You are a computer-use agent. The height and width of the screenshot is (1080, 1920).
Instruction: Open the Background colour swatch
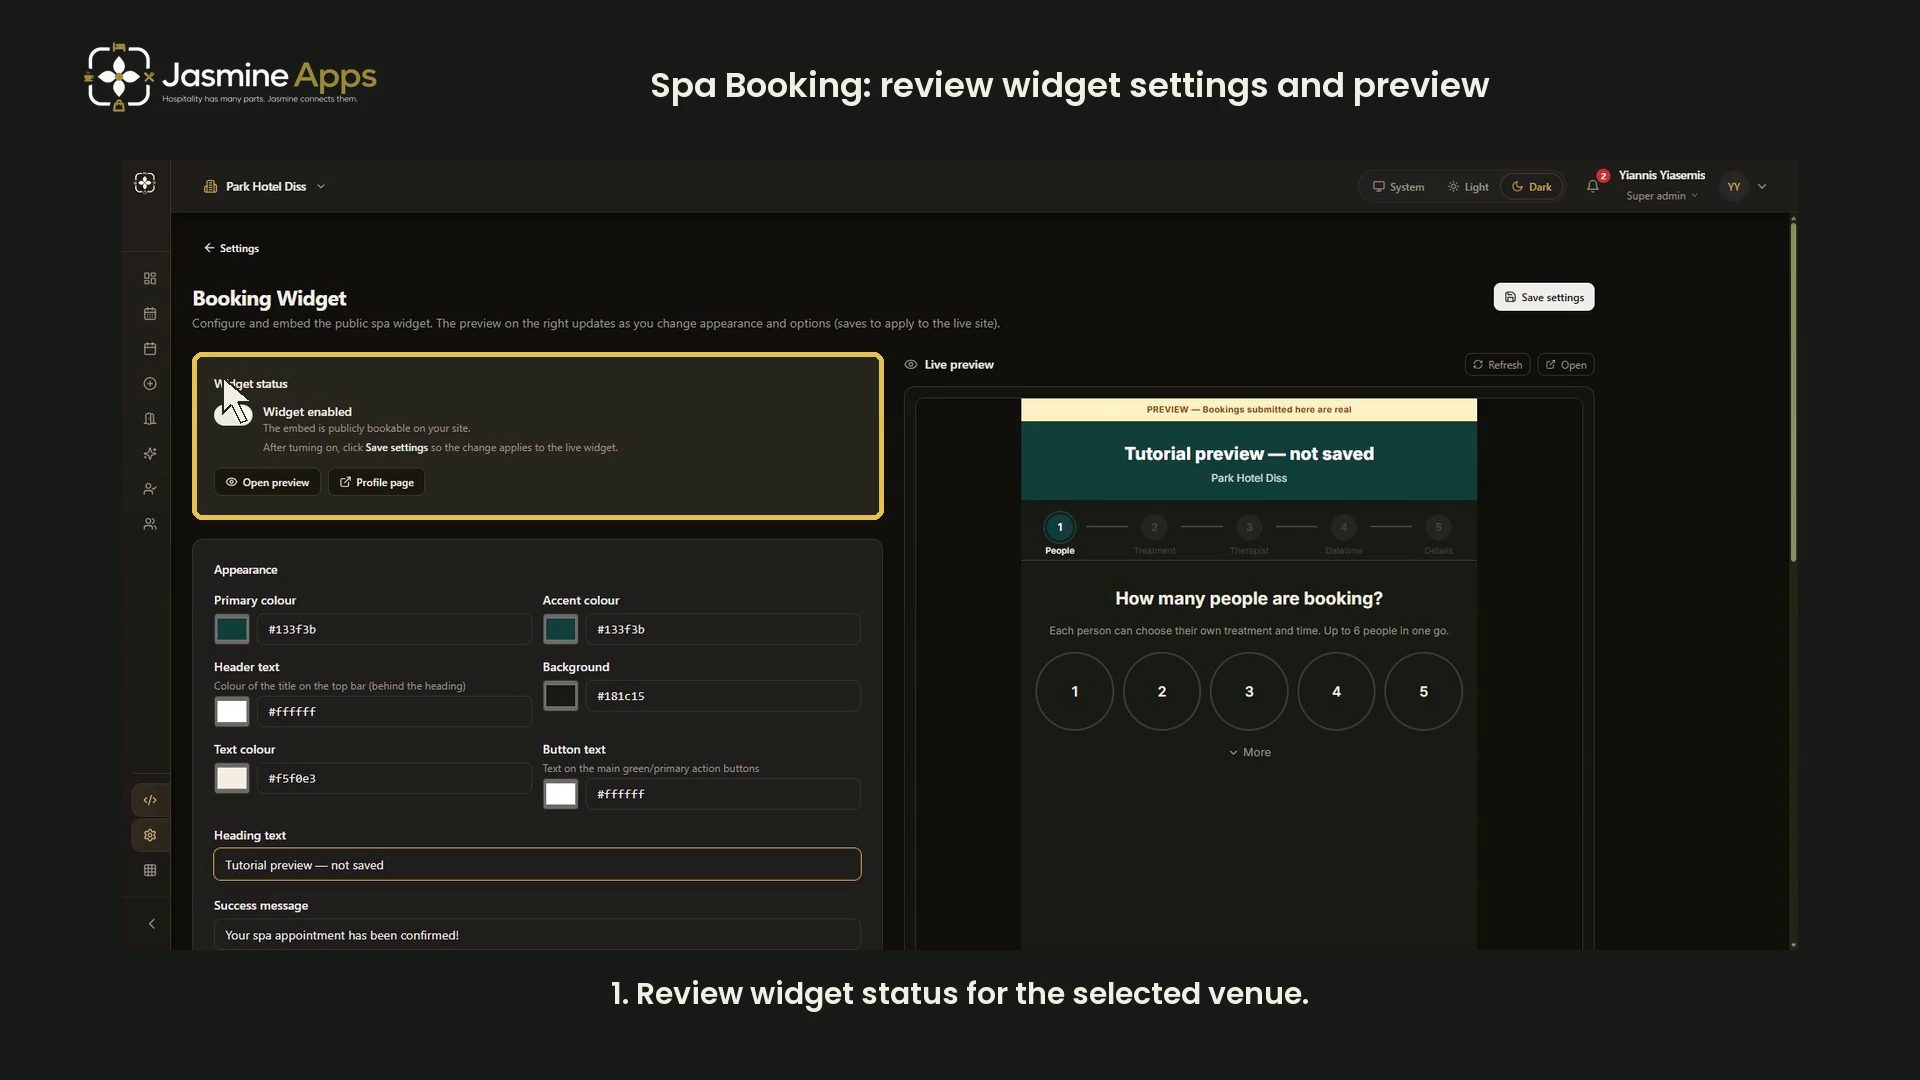561,696
